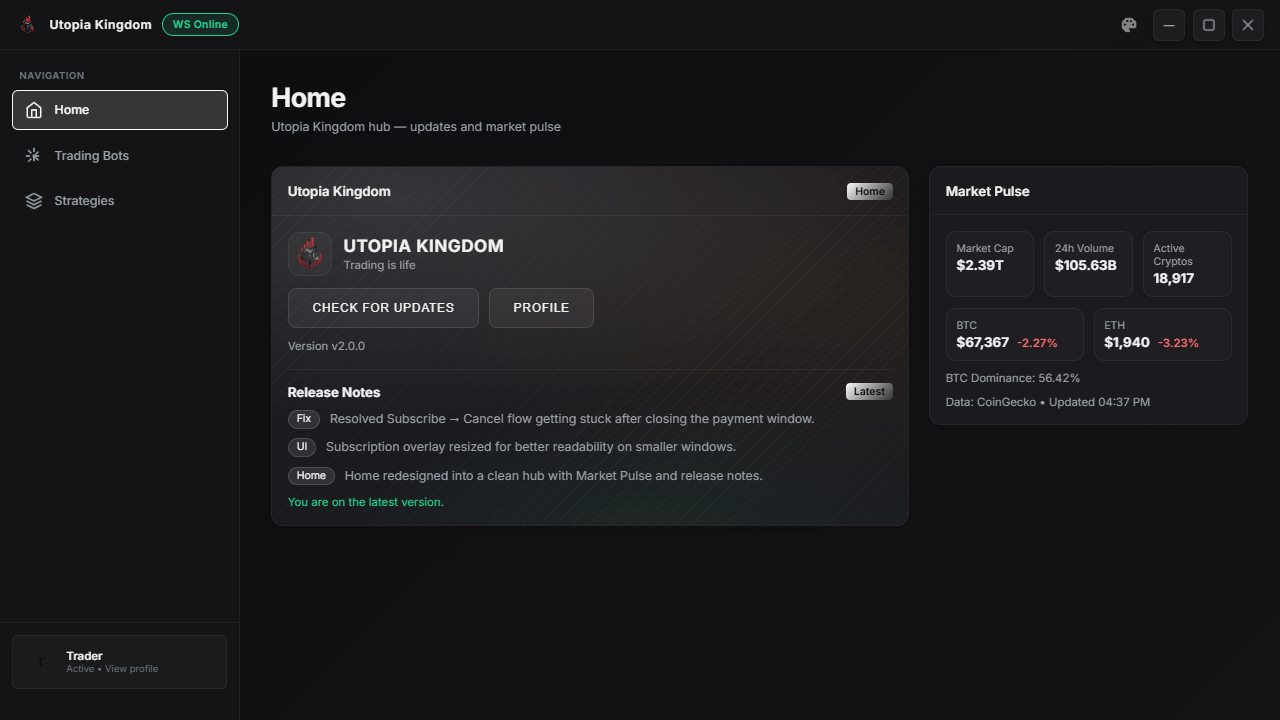Screen dimensions: 1280x720
Task: Open the theme palette icon
Action: click(x=1129, y=25)
